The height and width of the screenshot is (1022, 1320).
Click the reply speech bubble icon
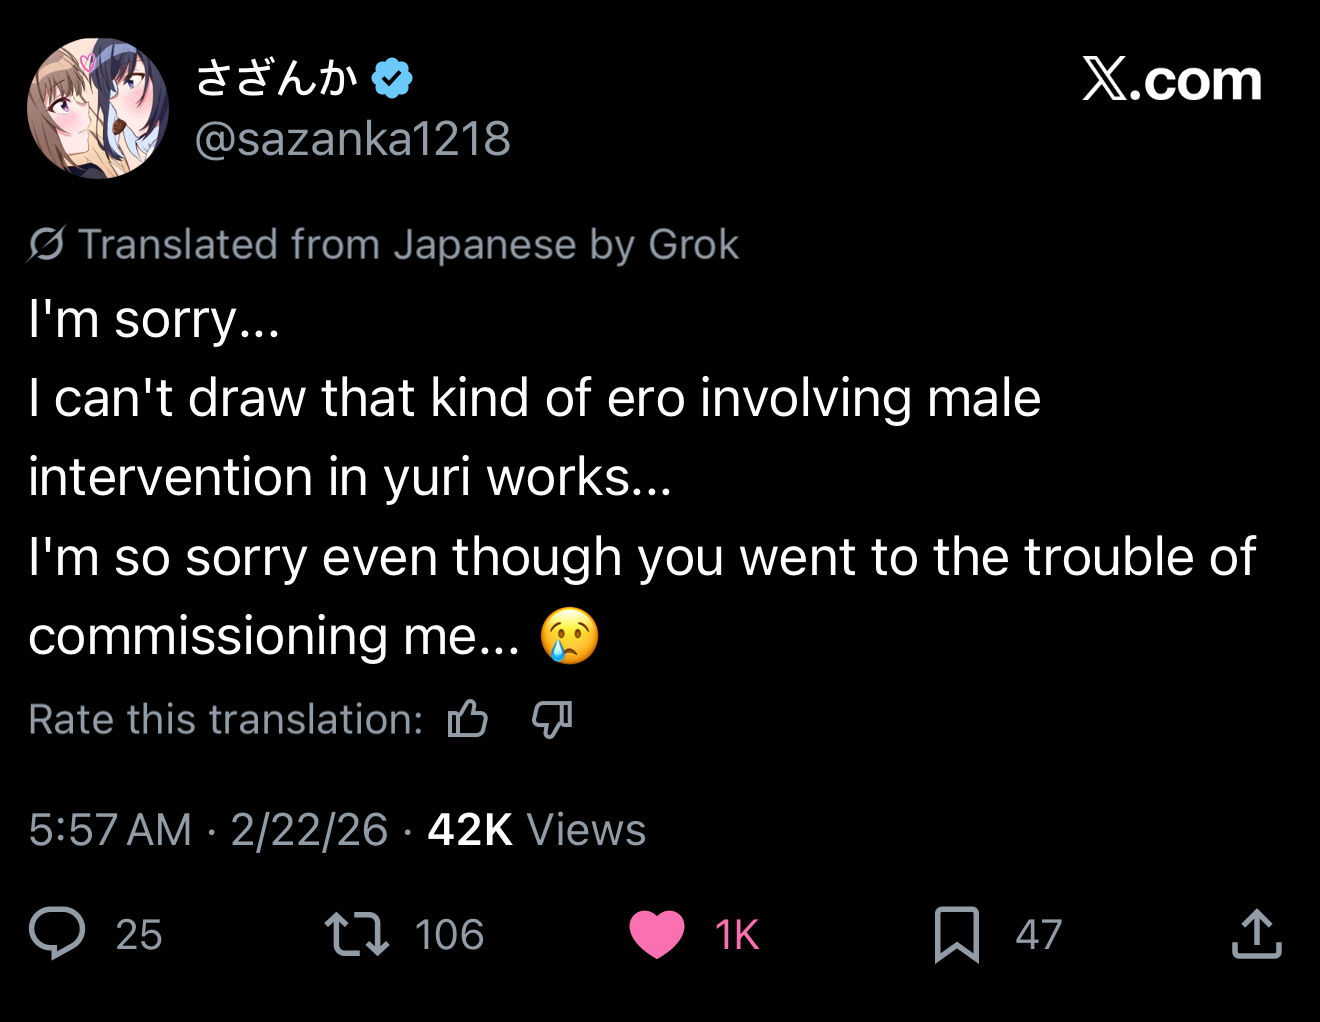pyautogui.click(x=57, y=933)
